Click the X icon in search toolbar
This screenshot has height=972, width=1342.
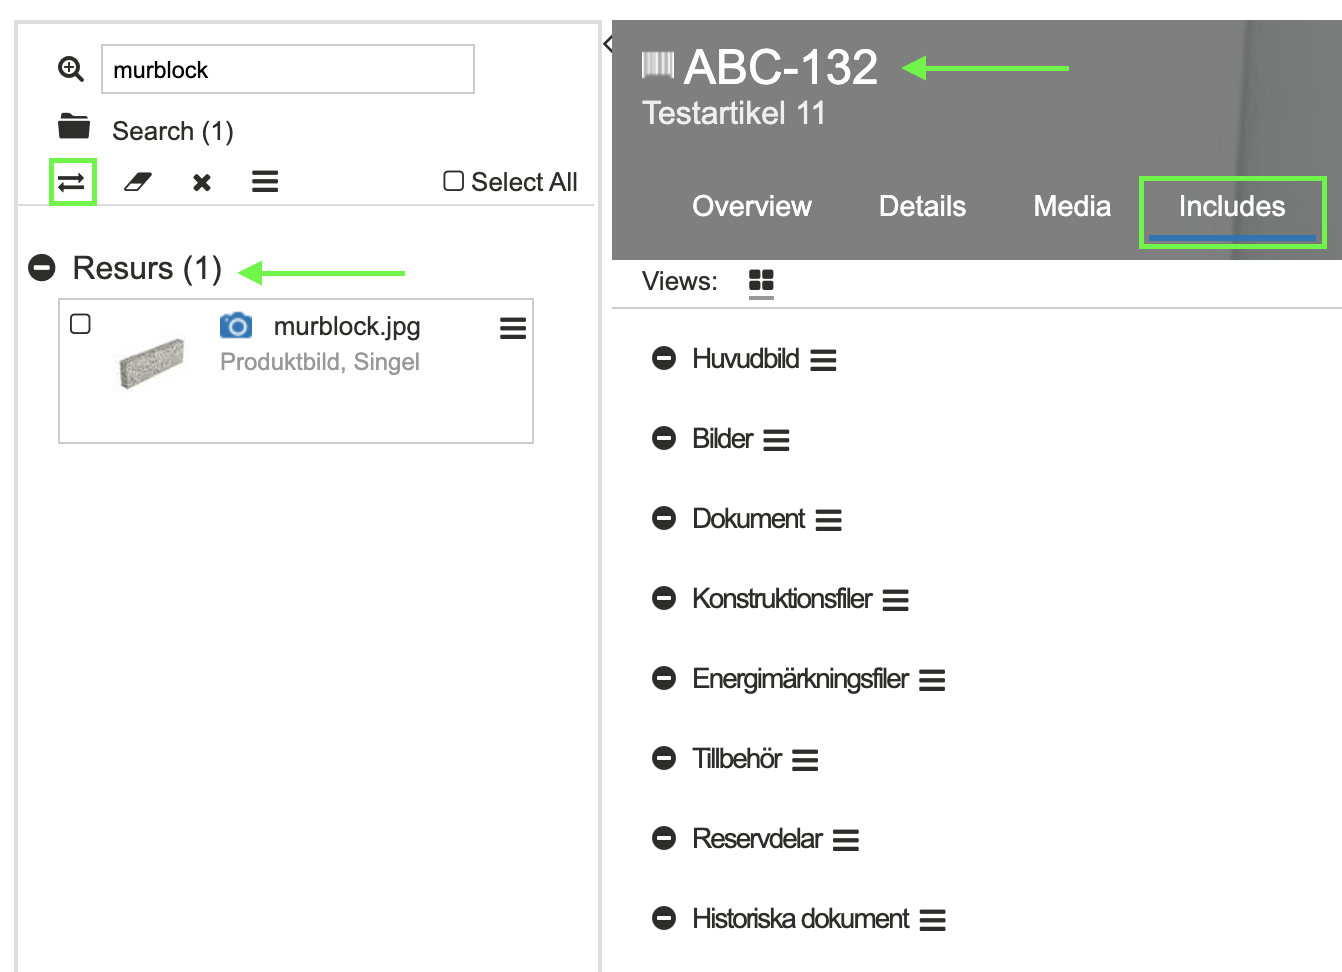pos(202,182)
